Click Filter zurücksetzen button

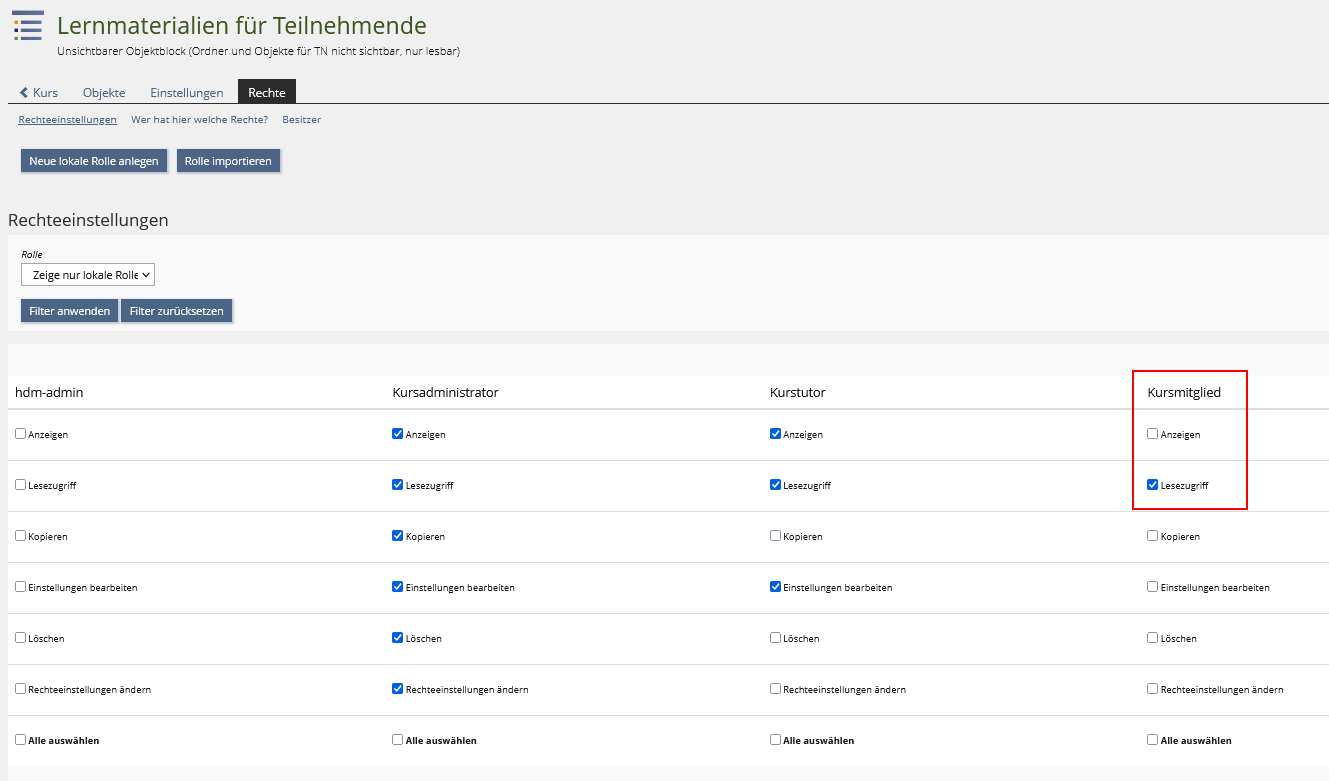tap(177, 311)
